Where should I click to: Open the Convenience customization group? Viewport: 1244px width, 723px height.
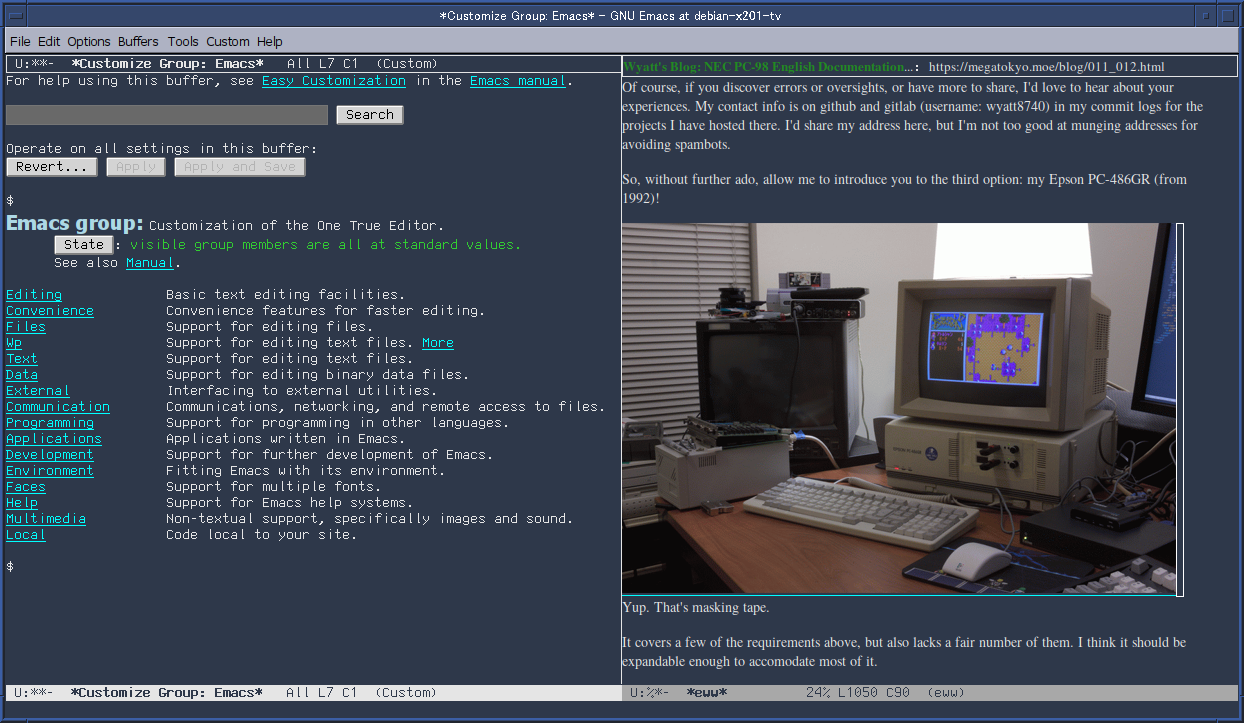tap(50, 311)
